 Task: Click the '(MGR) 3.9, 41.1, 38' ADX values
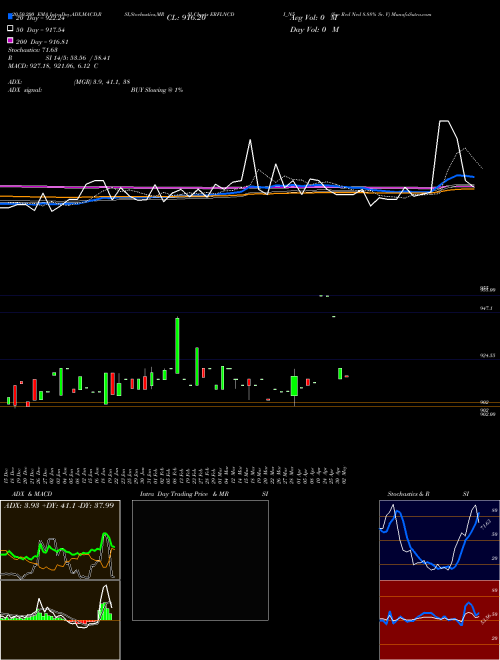(102, 82)
